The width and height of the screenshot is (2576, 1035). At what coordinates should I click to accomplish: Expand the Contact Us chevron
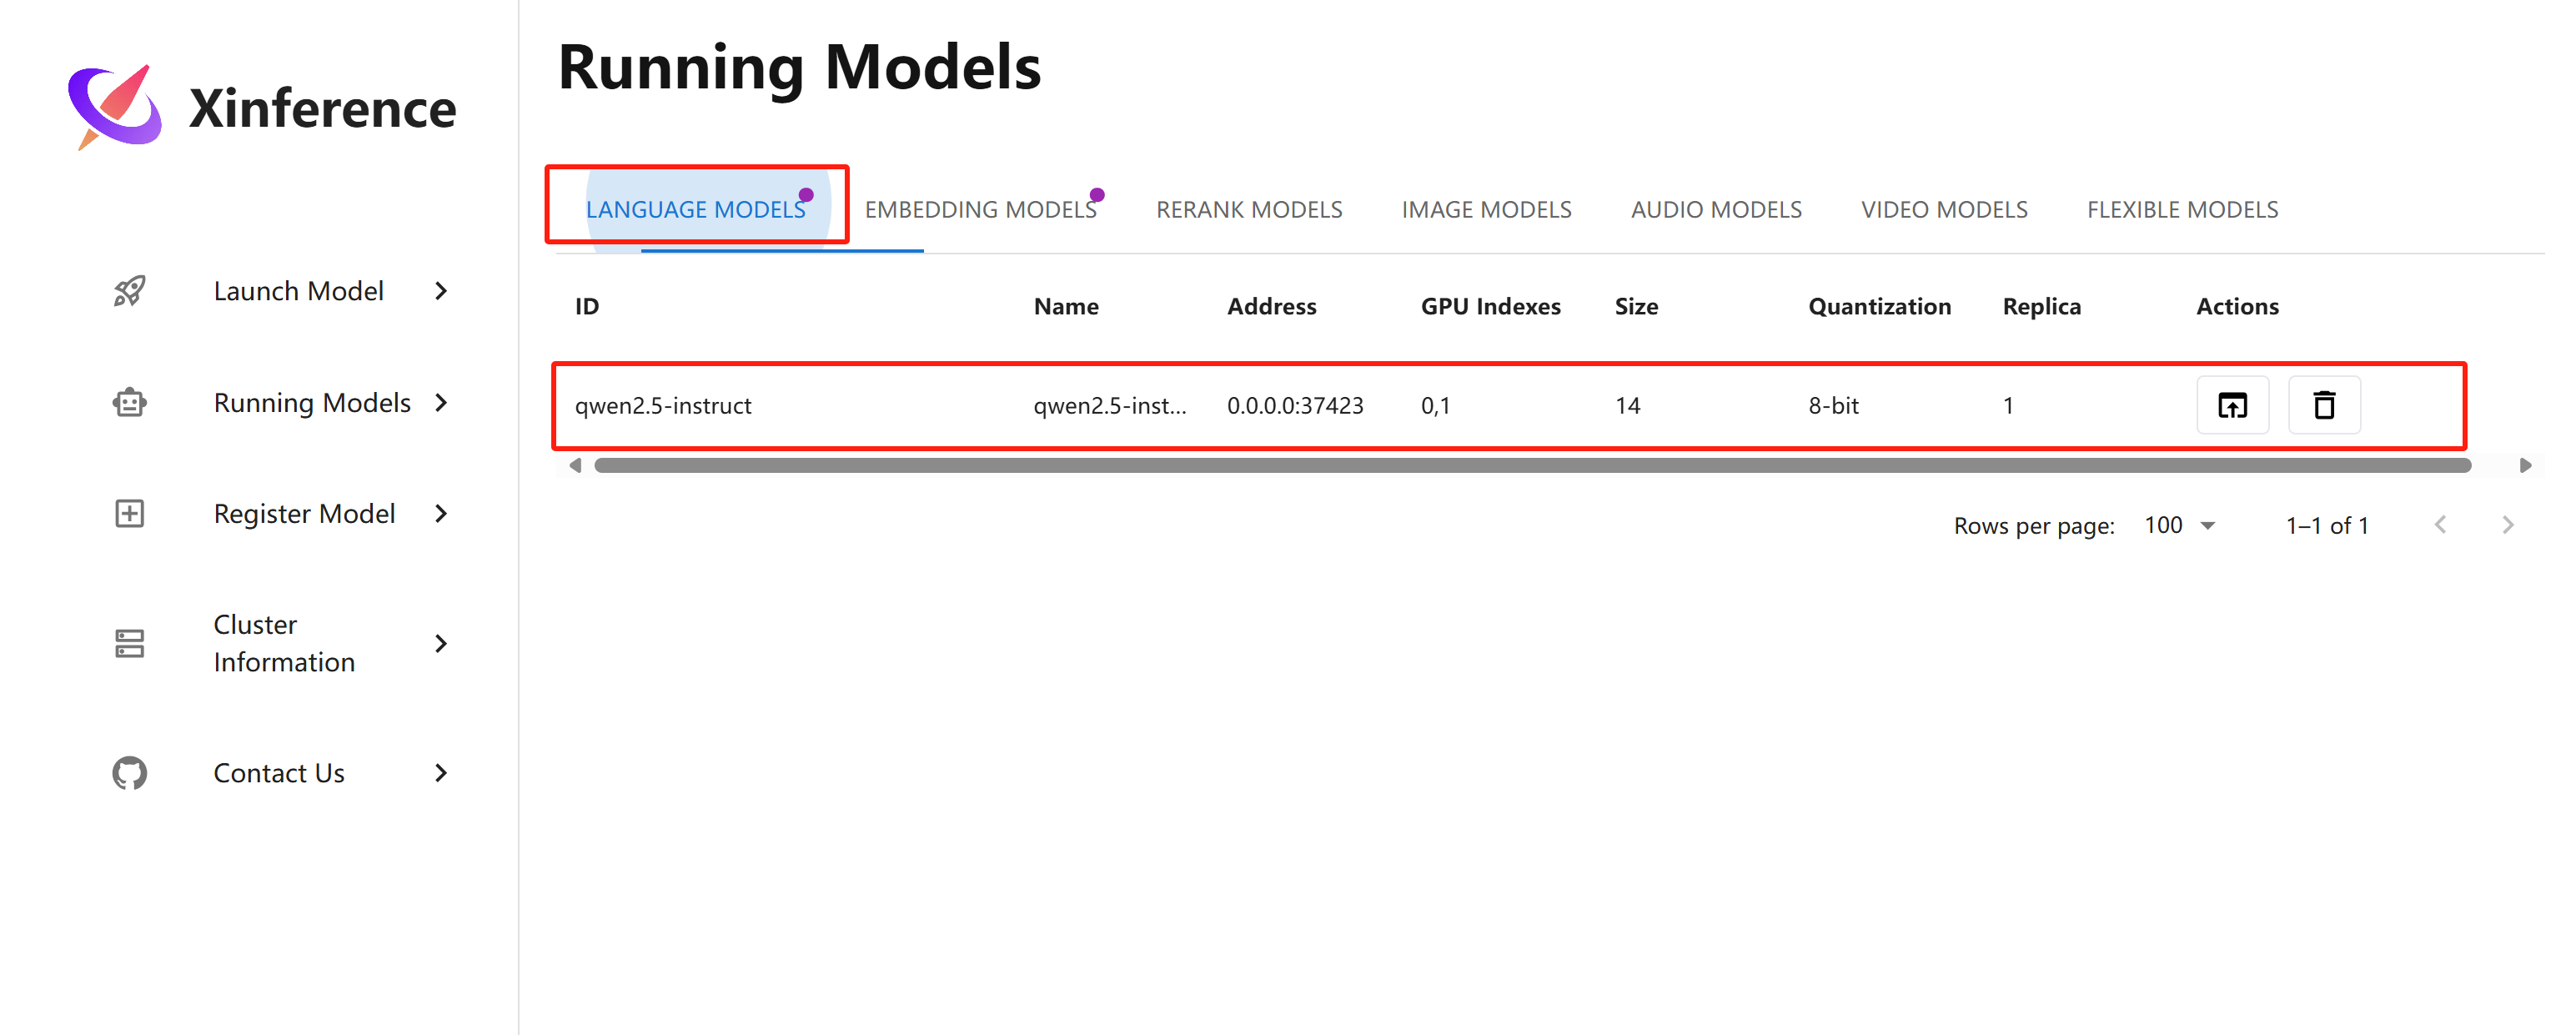[x=441, y=773]
